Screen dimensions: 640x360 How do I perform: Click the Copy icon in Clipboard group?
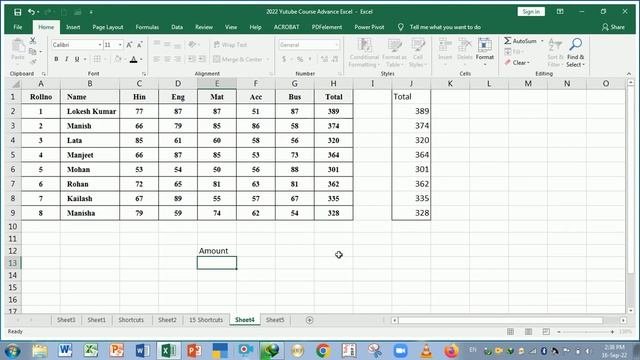[x=33, y=51]
